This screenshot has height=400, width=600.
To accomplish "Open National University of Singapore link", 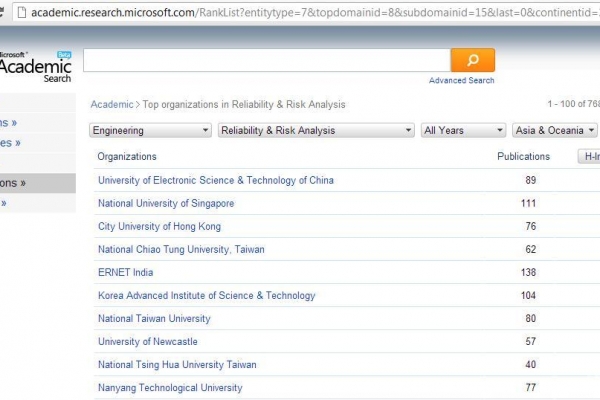I will [166, 203].
